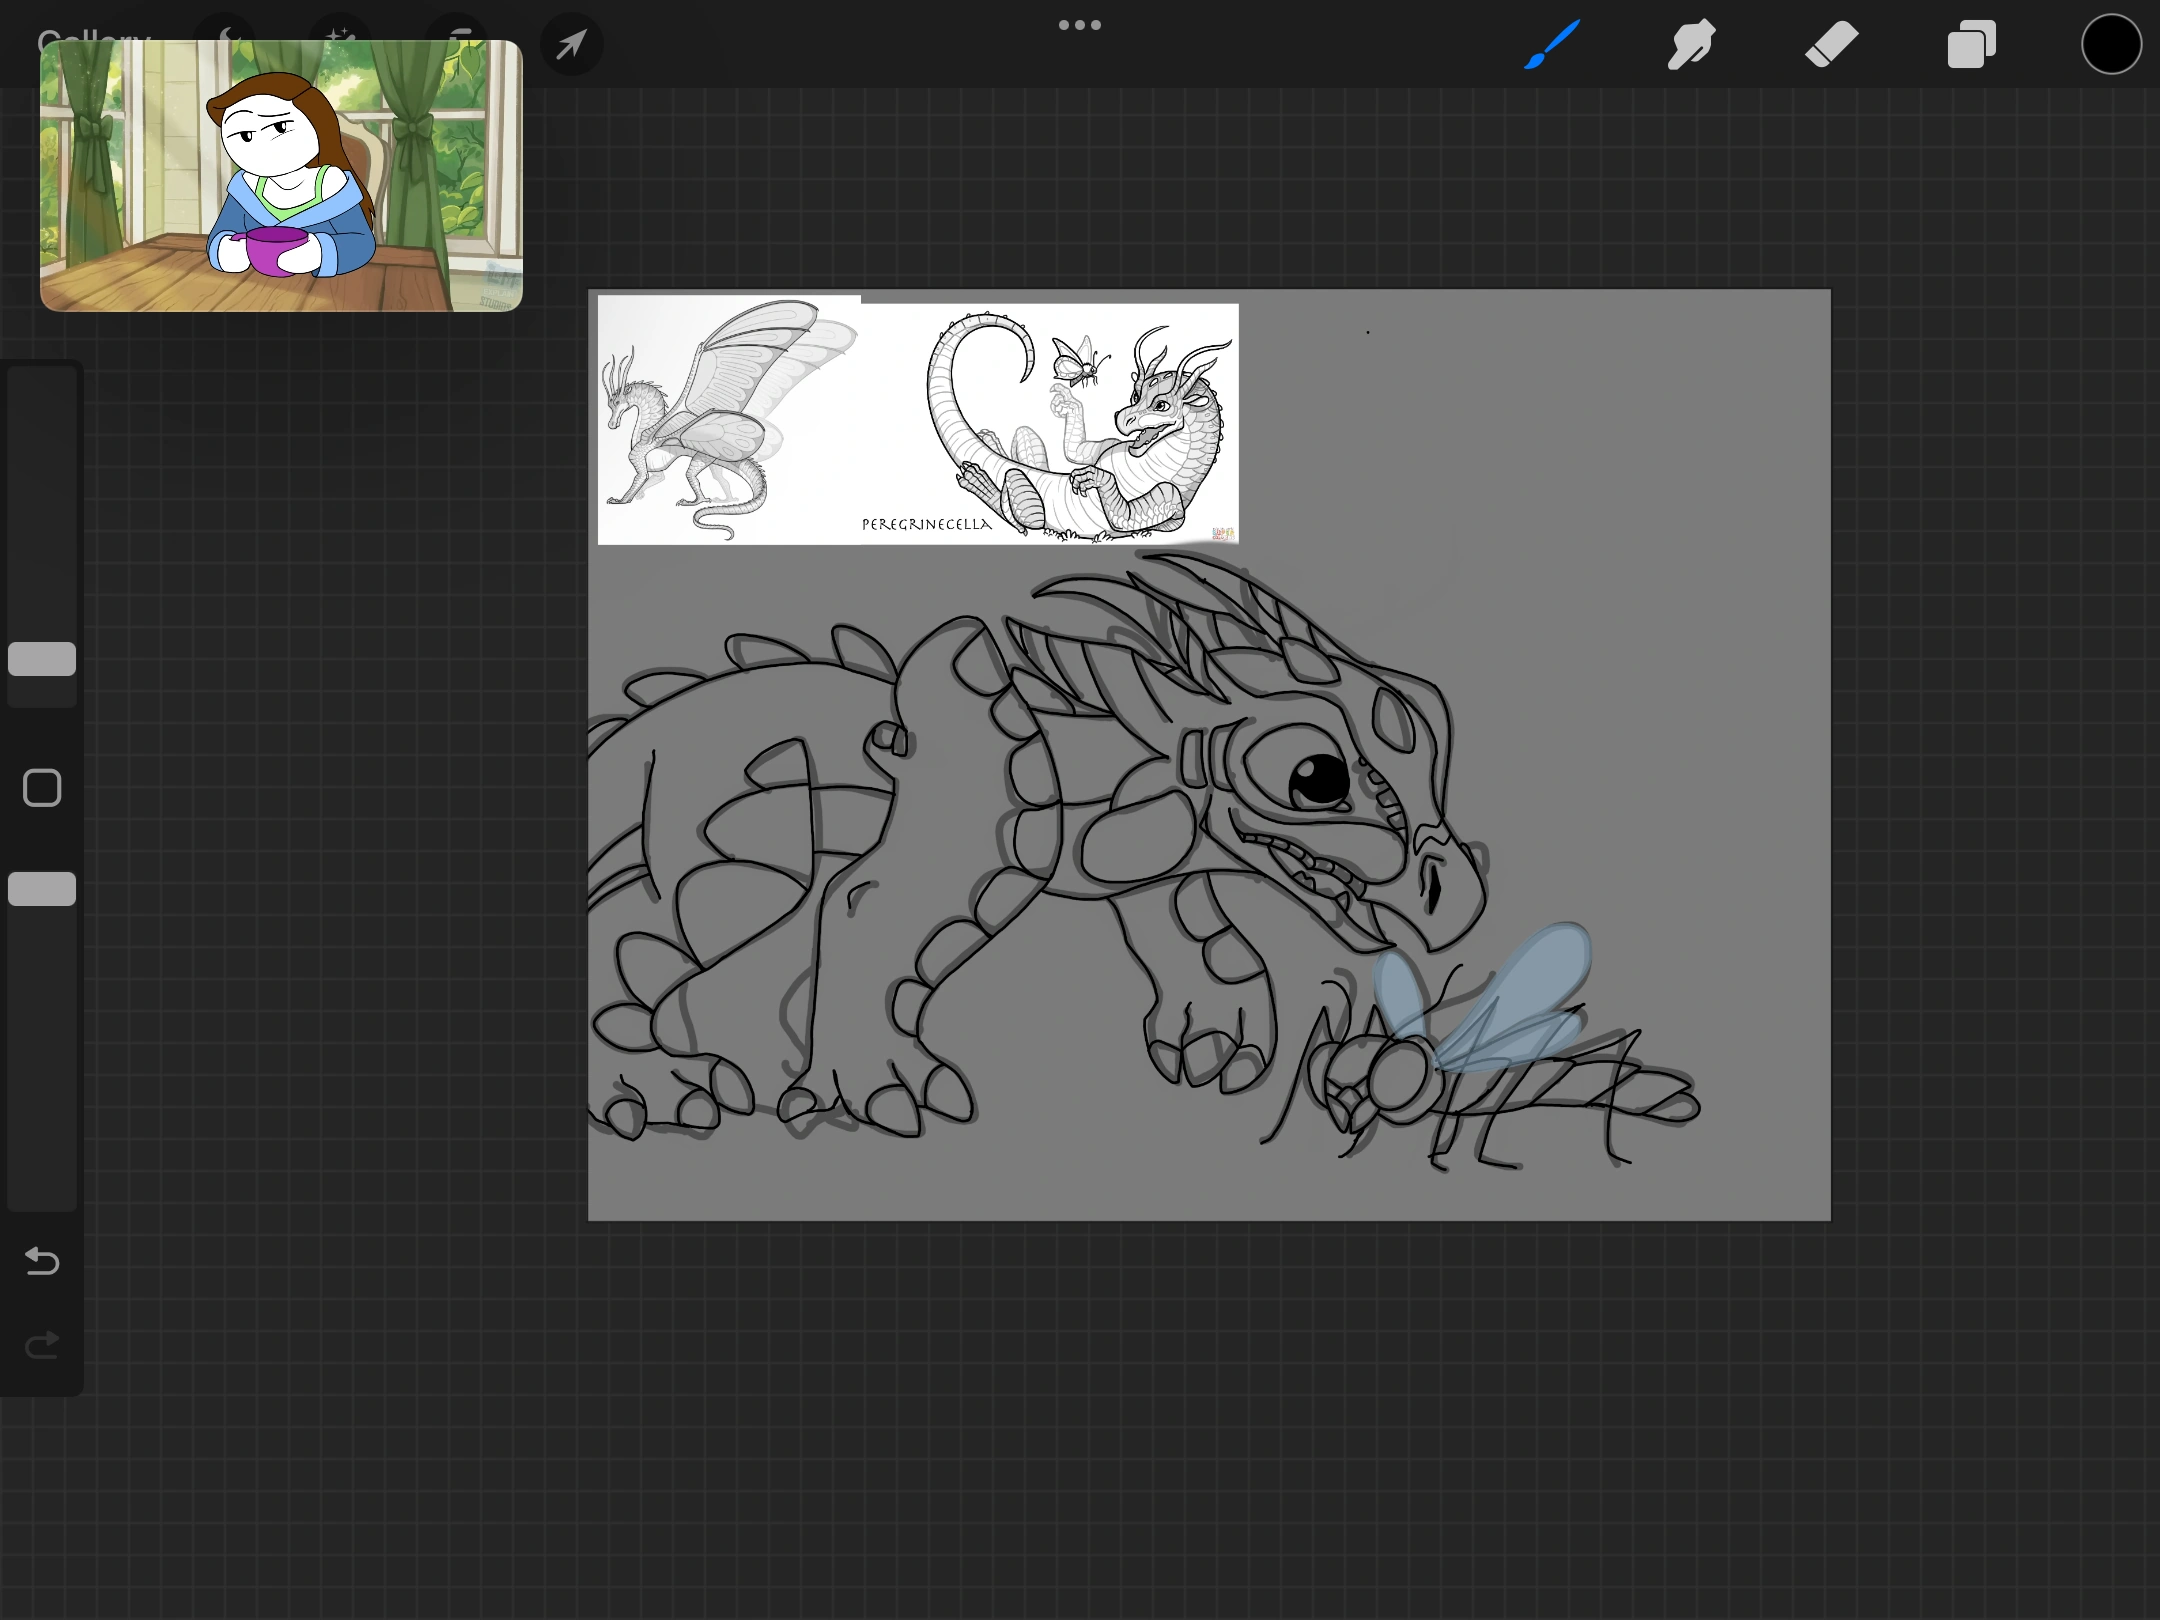Tap the redo arrow in the sidebar
The image size is (2160, 1620).
click(x=41, y=1345)
